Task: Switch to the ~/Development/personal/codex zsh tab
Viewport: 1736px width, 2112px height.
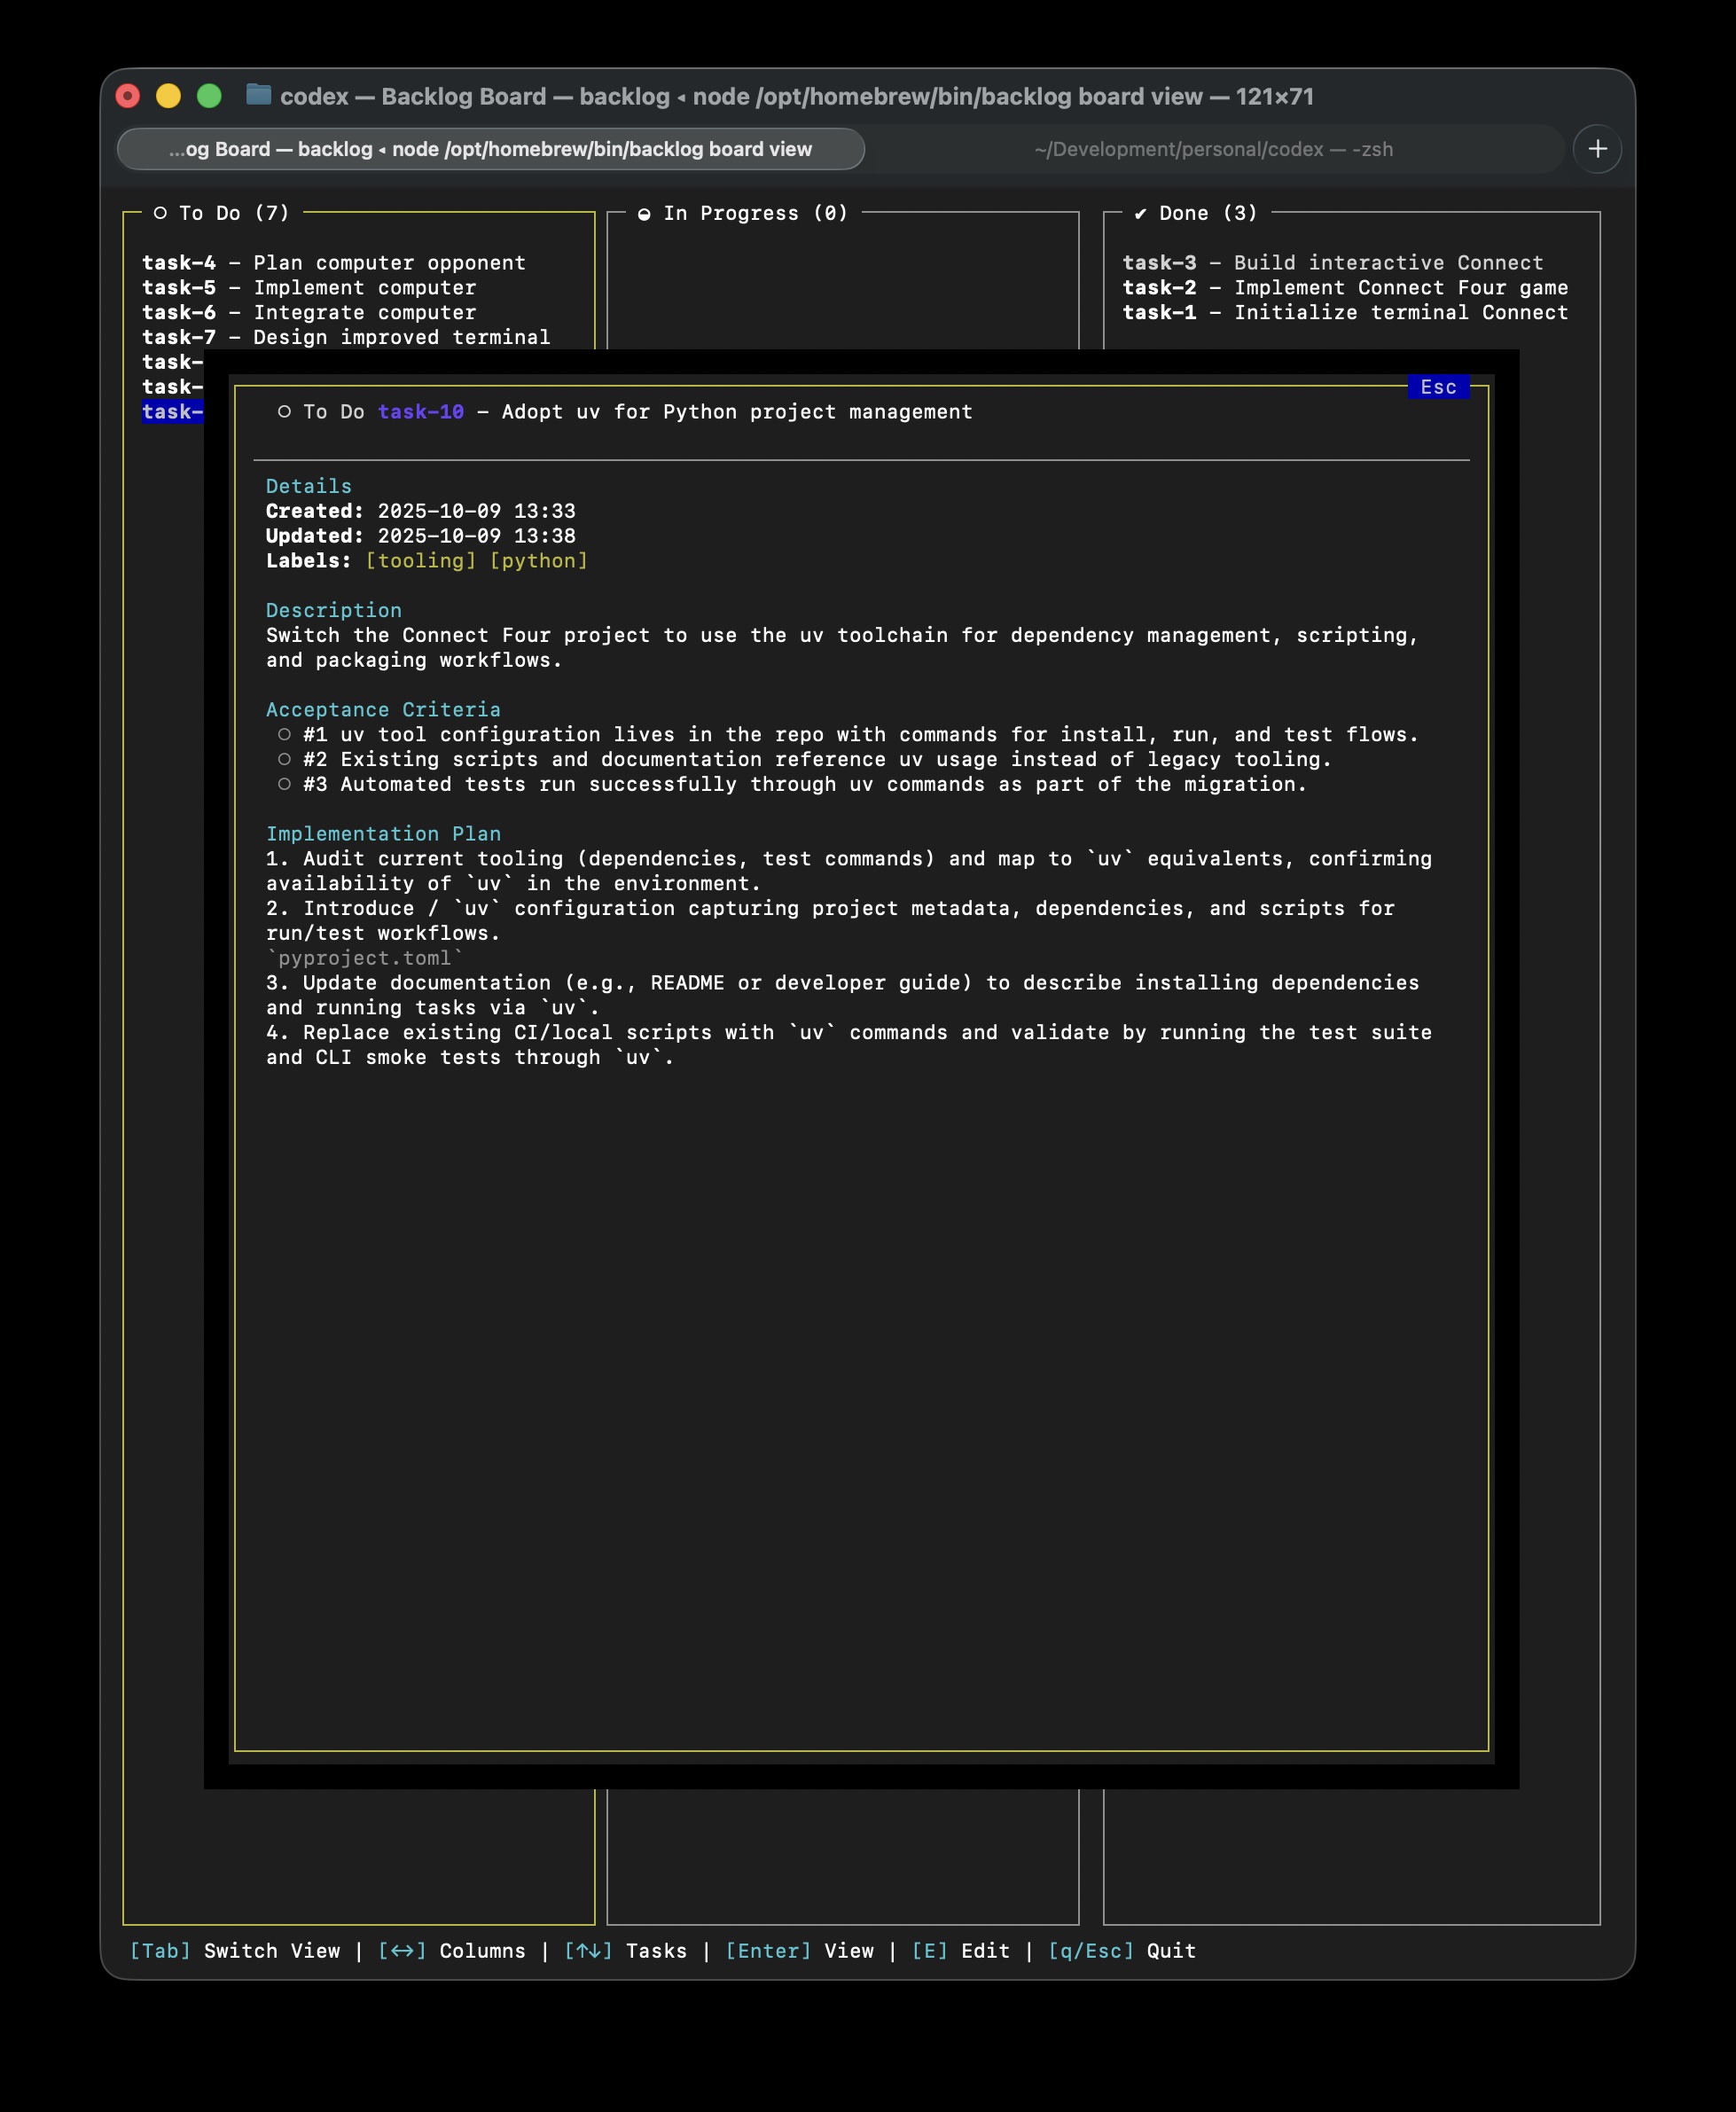Action: click(x=1212, y=149)
